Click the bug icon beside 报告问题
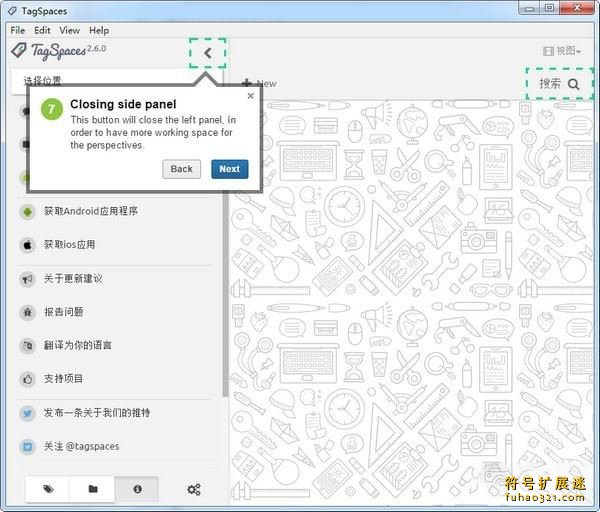This screenshot has height=512, width=600. pyautogui.click(x=28, y=312)
